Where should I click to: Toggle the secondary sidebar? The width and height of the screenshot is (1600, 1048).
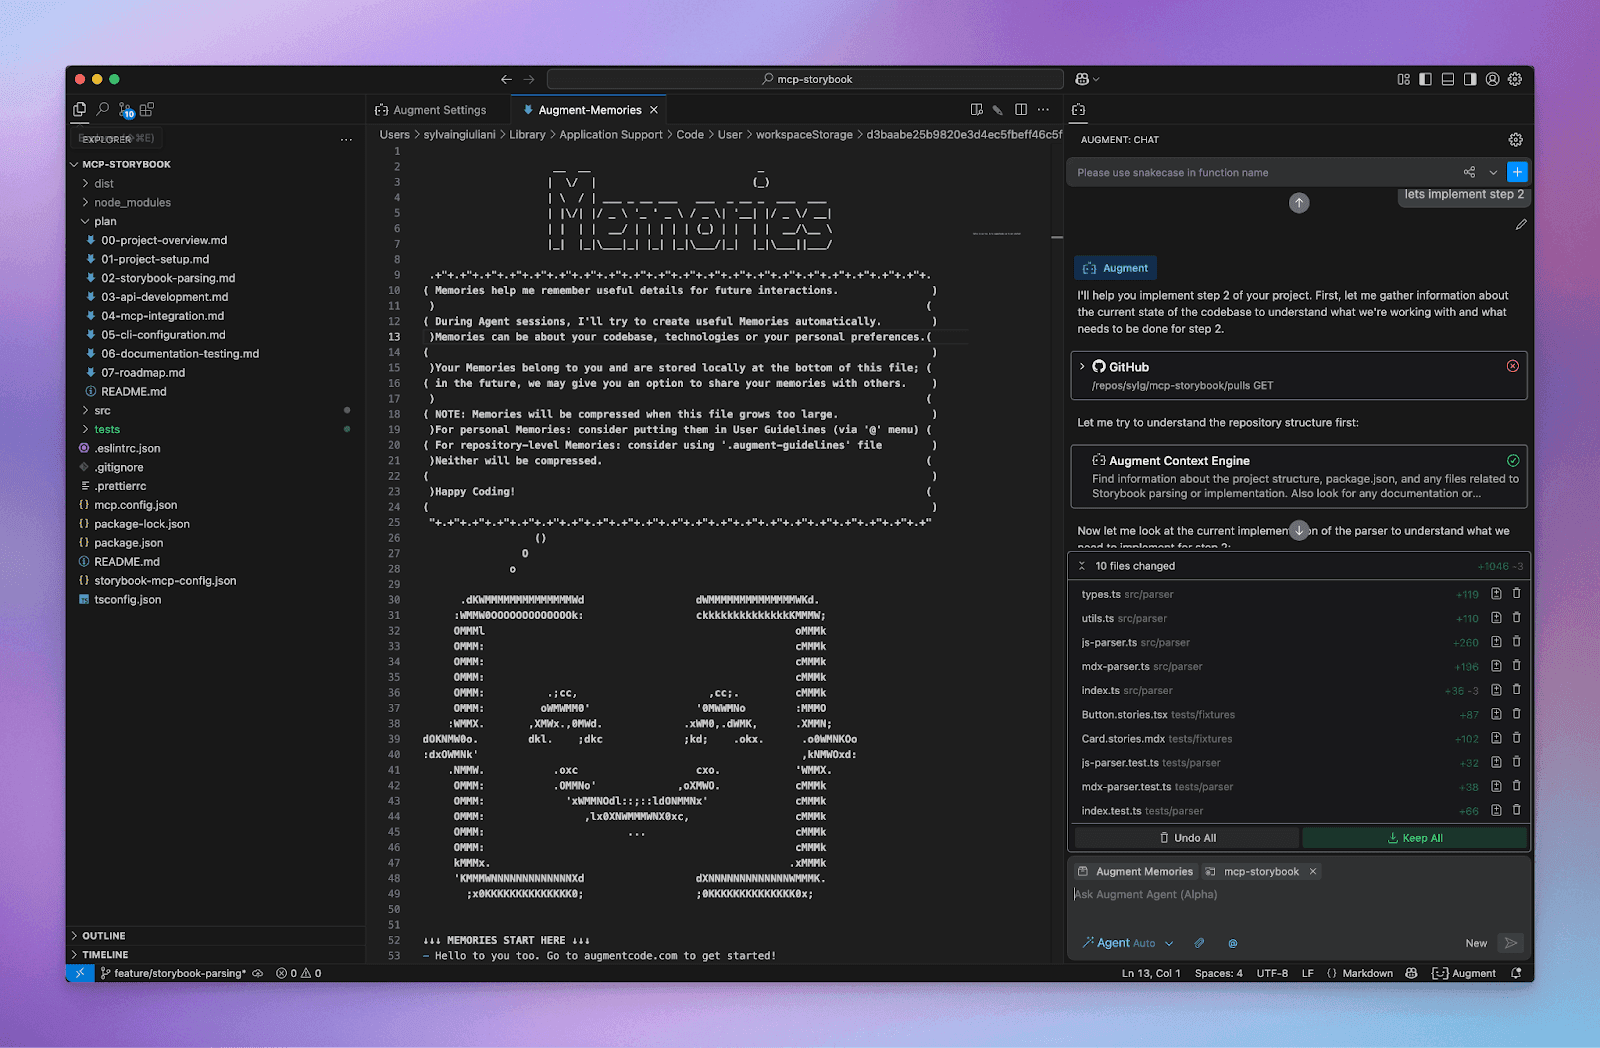[1470, 79]
